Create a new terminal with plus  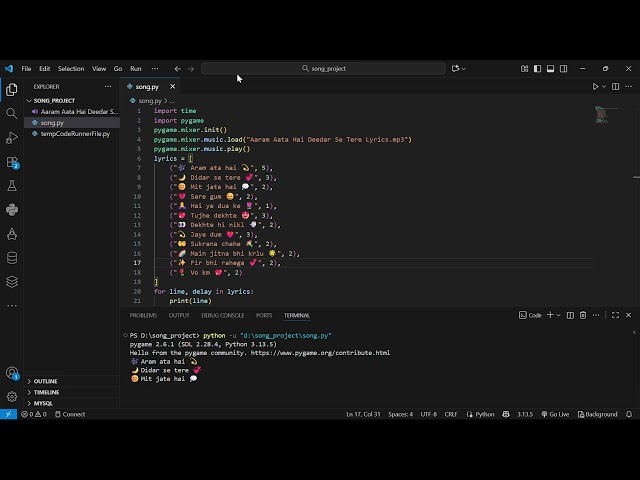click(550, 315)
